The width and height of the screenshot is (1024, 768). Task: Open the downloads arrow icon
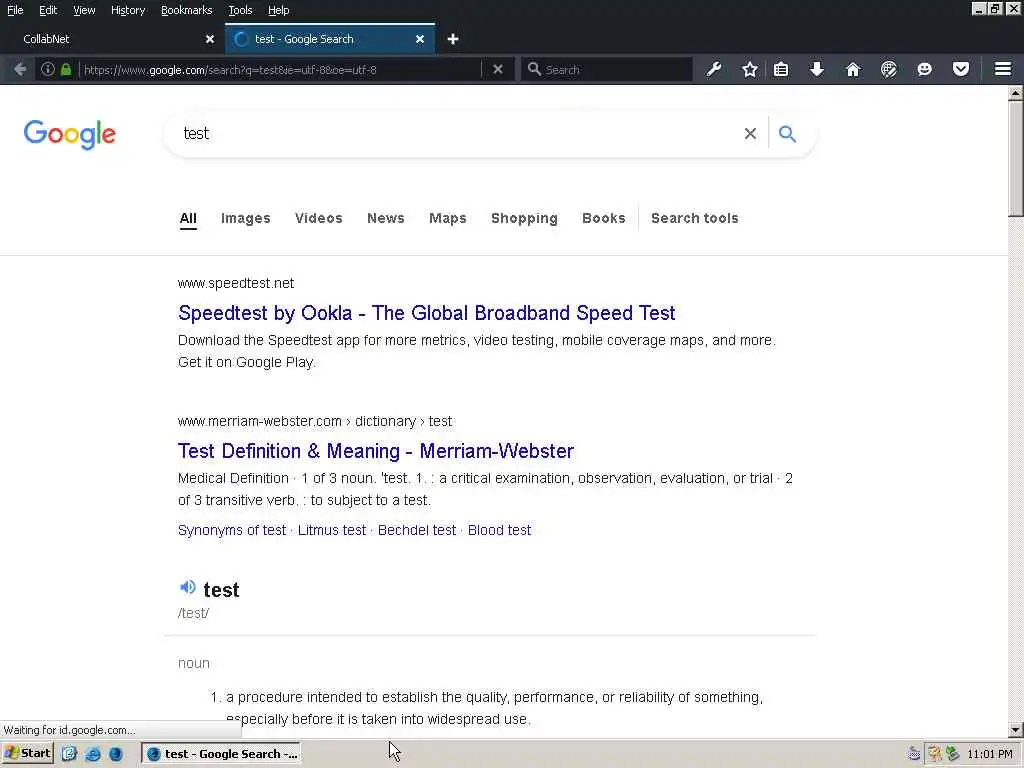point(817,69)
